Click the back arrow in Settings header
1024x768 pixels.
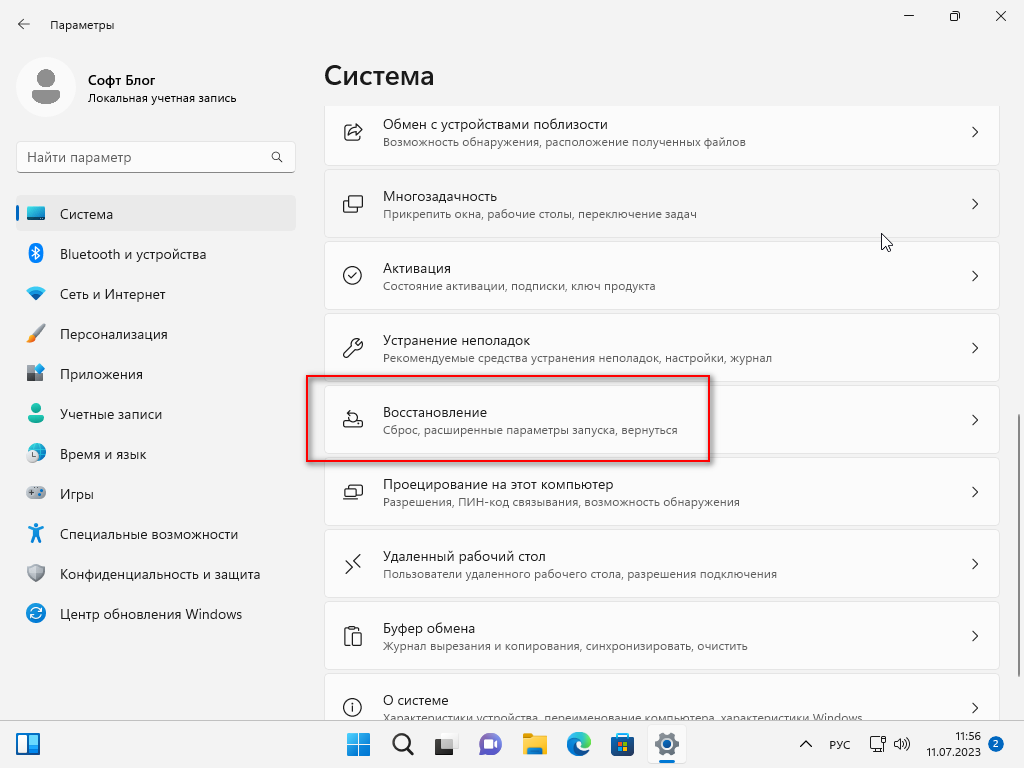coord(24,24)
